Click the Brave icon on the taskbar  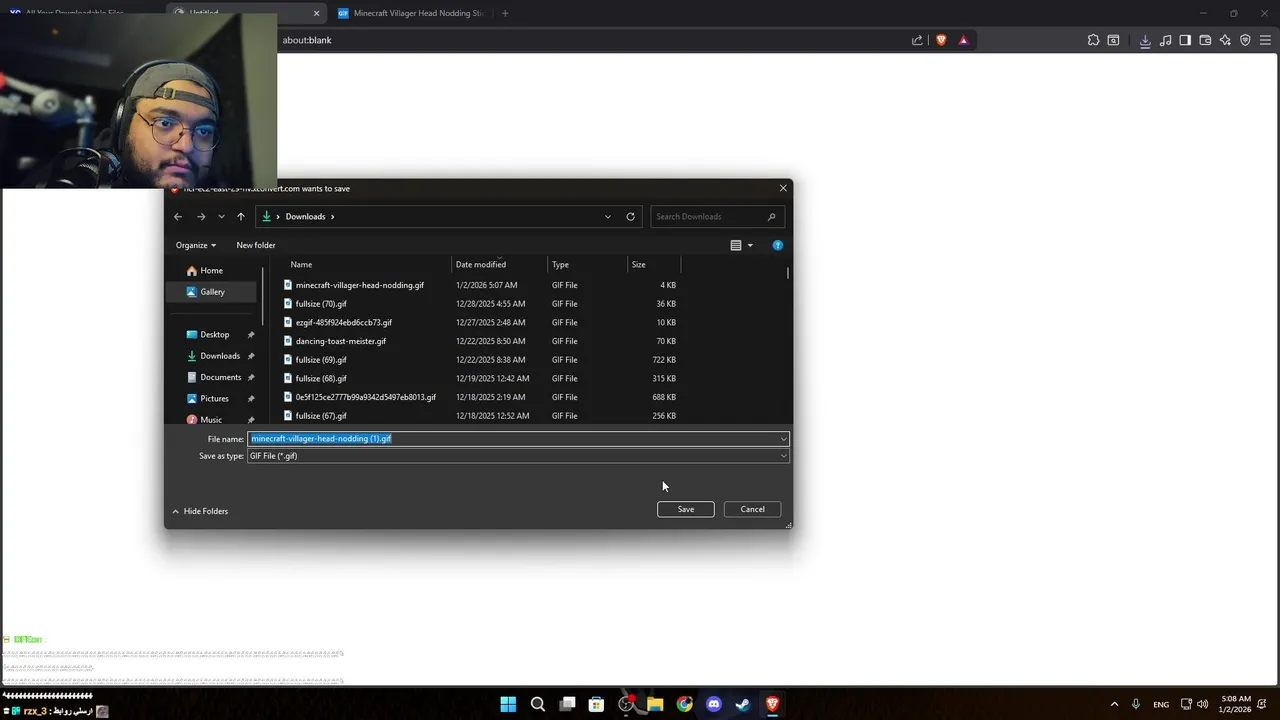[772, 704]
